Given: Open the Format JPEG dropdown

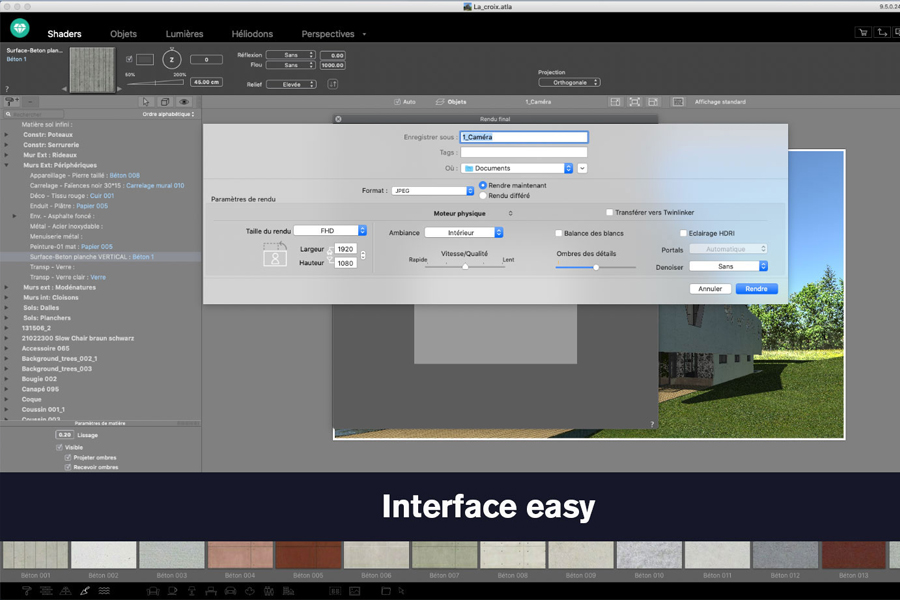Looking at the screenshot, I should coord(432,190).
